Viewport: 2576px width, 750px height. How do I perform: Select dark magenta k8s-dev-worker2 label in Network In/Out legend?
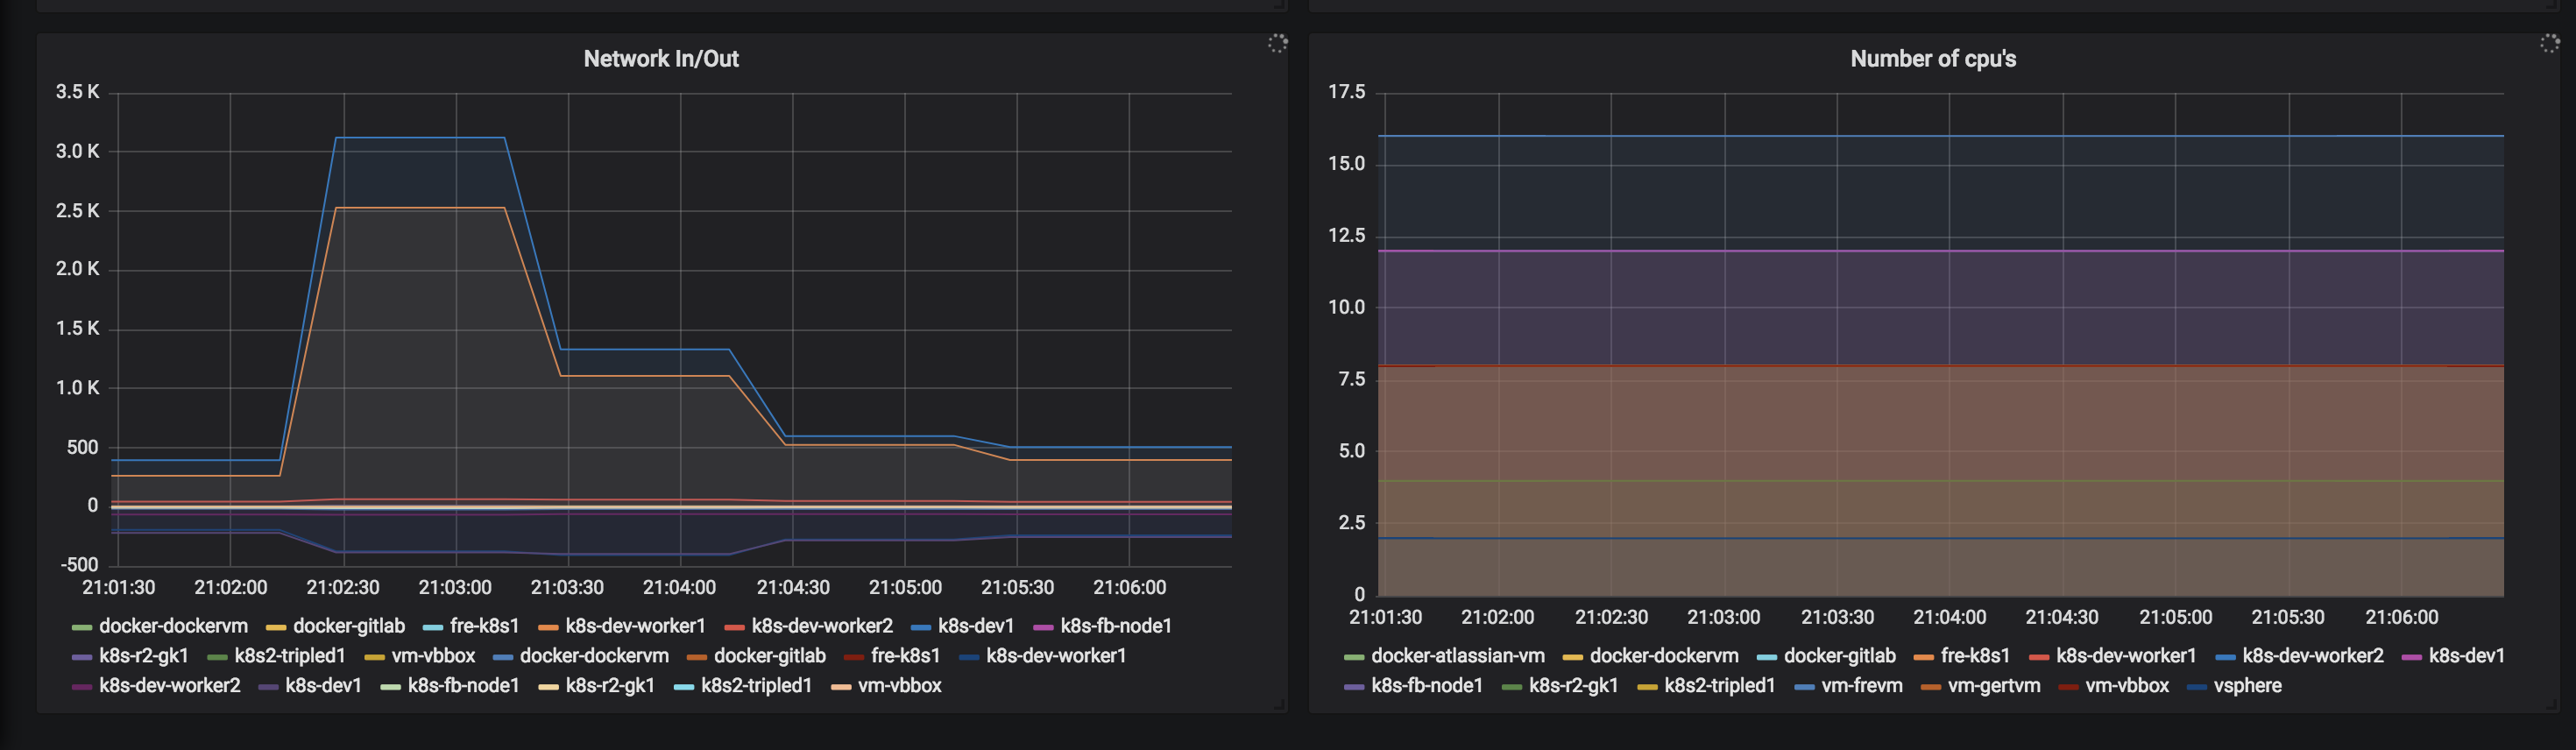[x=170, y=686]
